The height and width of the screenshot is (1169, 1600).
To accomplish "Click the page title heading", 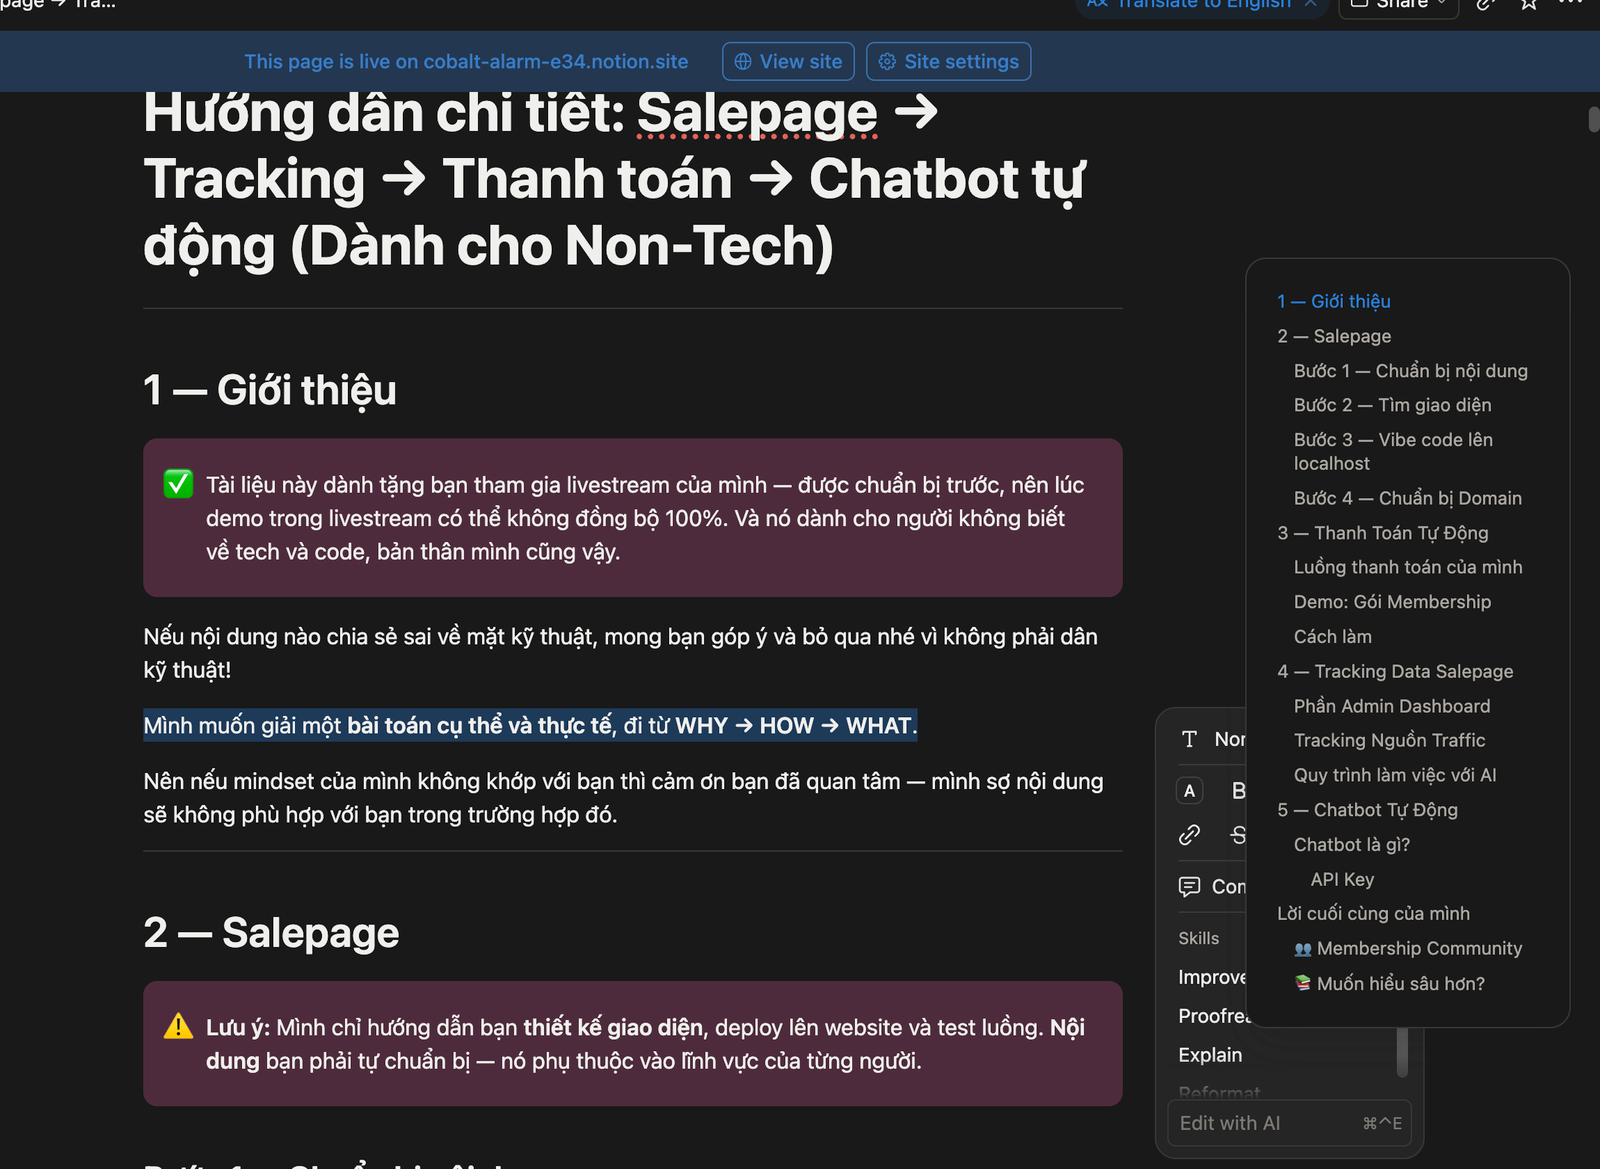I will pyautogui.click(x=614, y=180).
